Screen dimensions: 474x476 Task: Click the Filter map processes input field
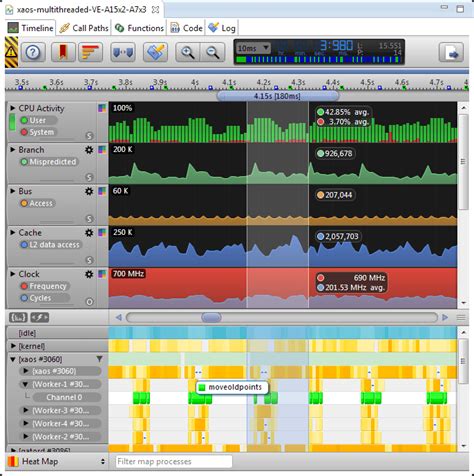174,461
